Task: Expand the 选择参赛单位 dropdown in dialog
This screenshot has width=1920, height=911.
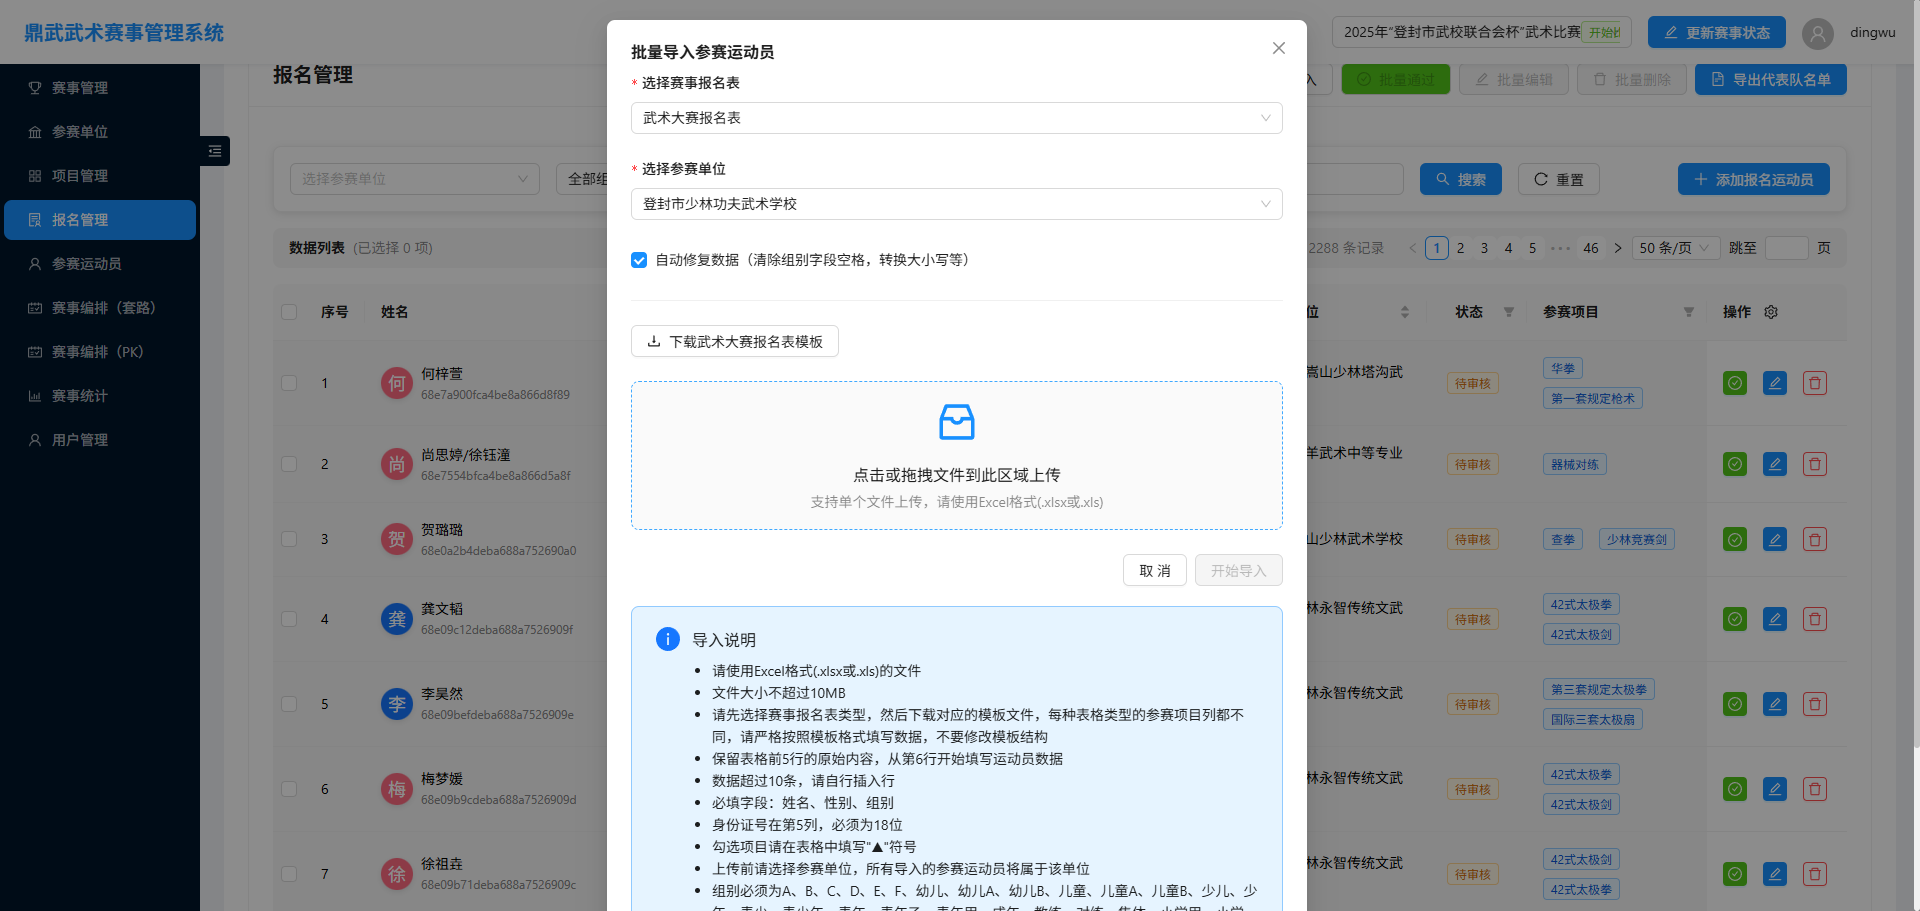Action: point(956,204)
